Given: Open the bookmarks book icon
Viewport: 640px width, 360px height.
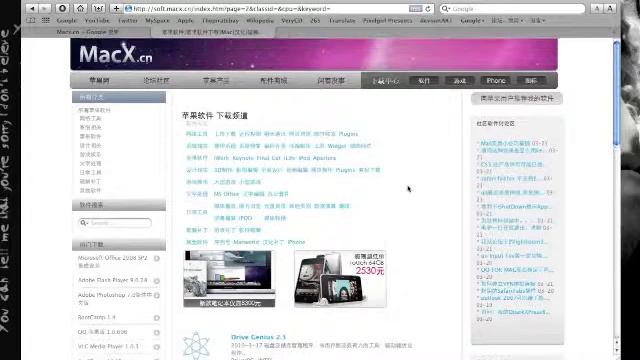Looking at the screenshot, I should coord(31,20).
